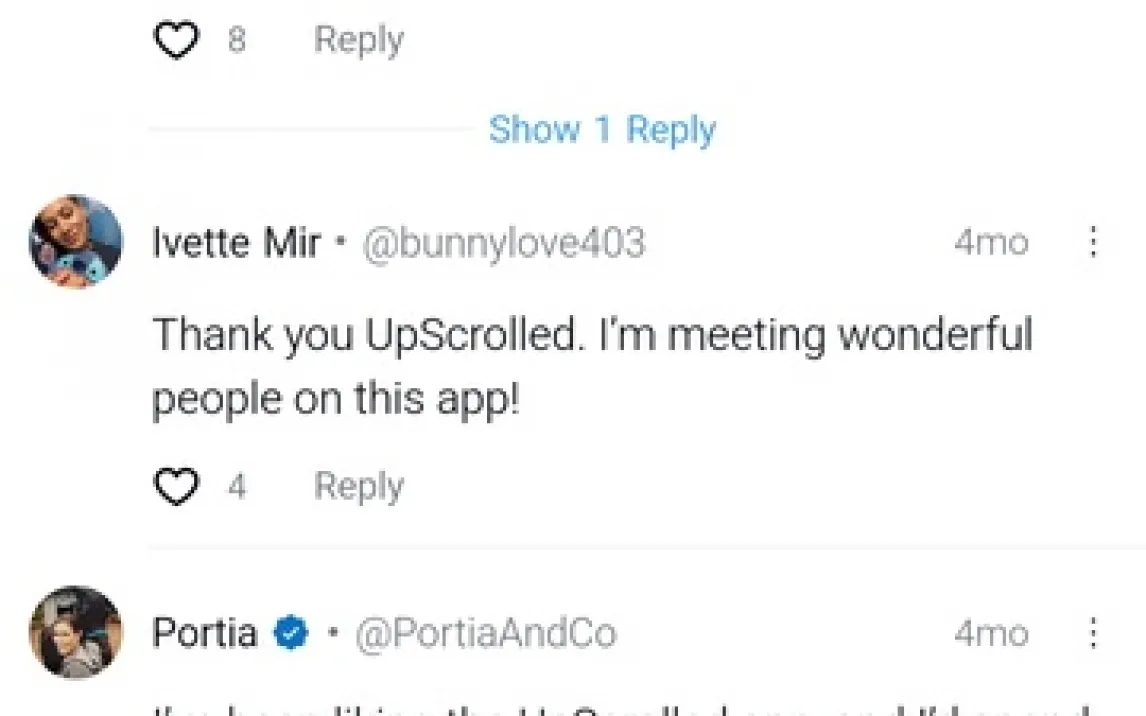
Task: Reply to the comment with 8 likes
Action: coord(358,40)
